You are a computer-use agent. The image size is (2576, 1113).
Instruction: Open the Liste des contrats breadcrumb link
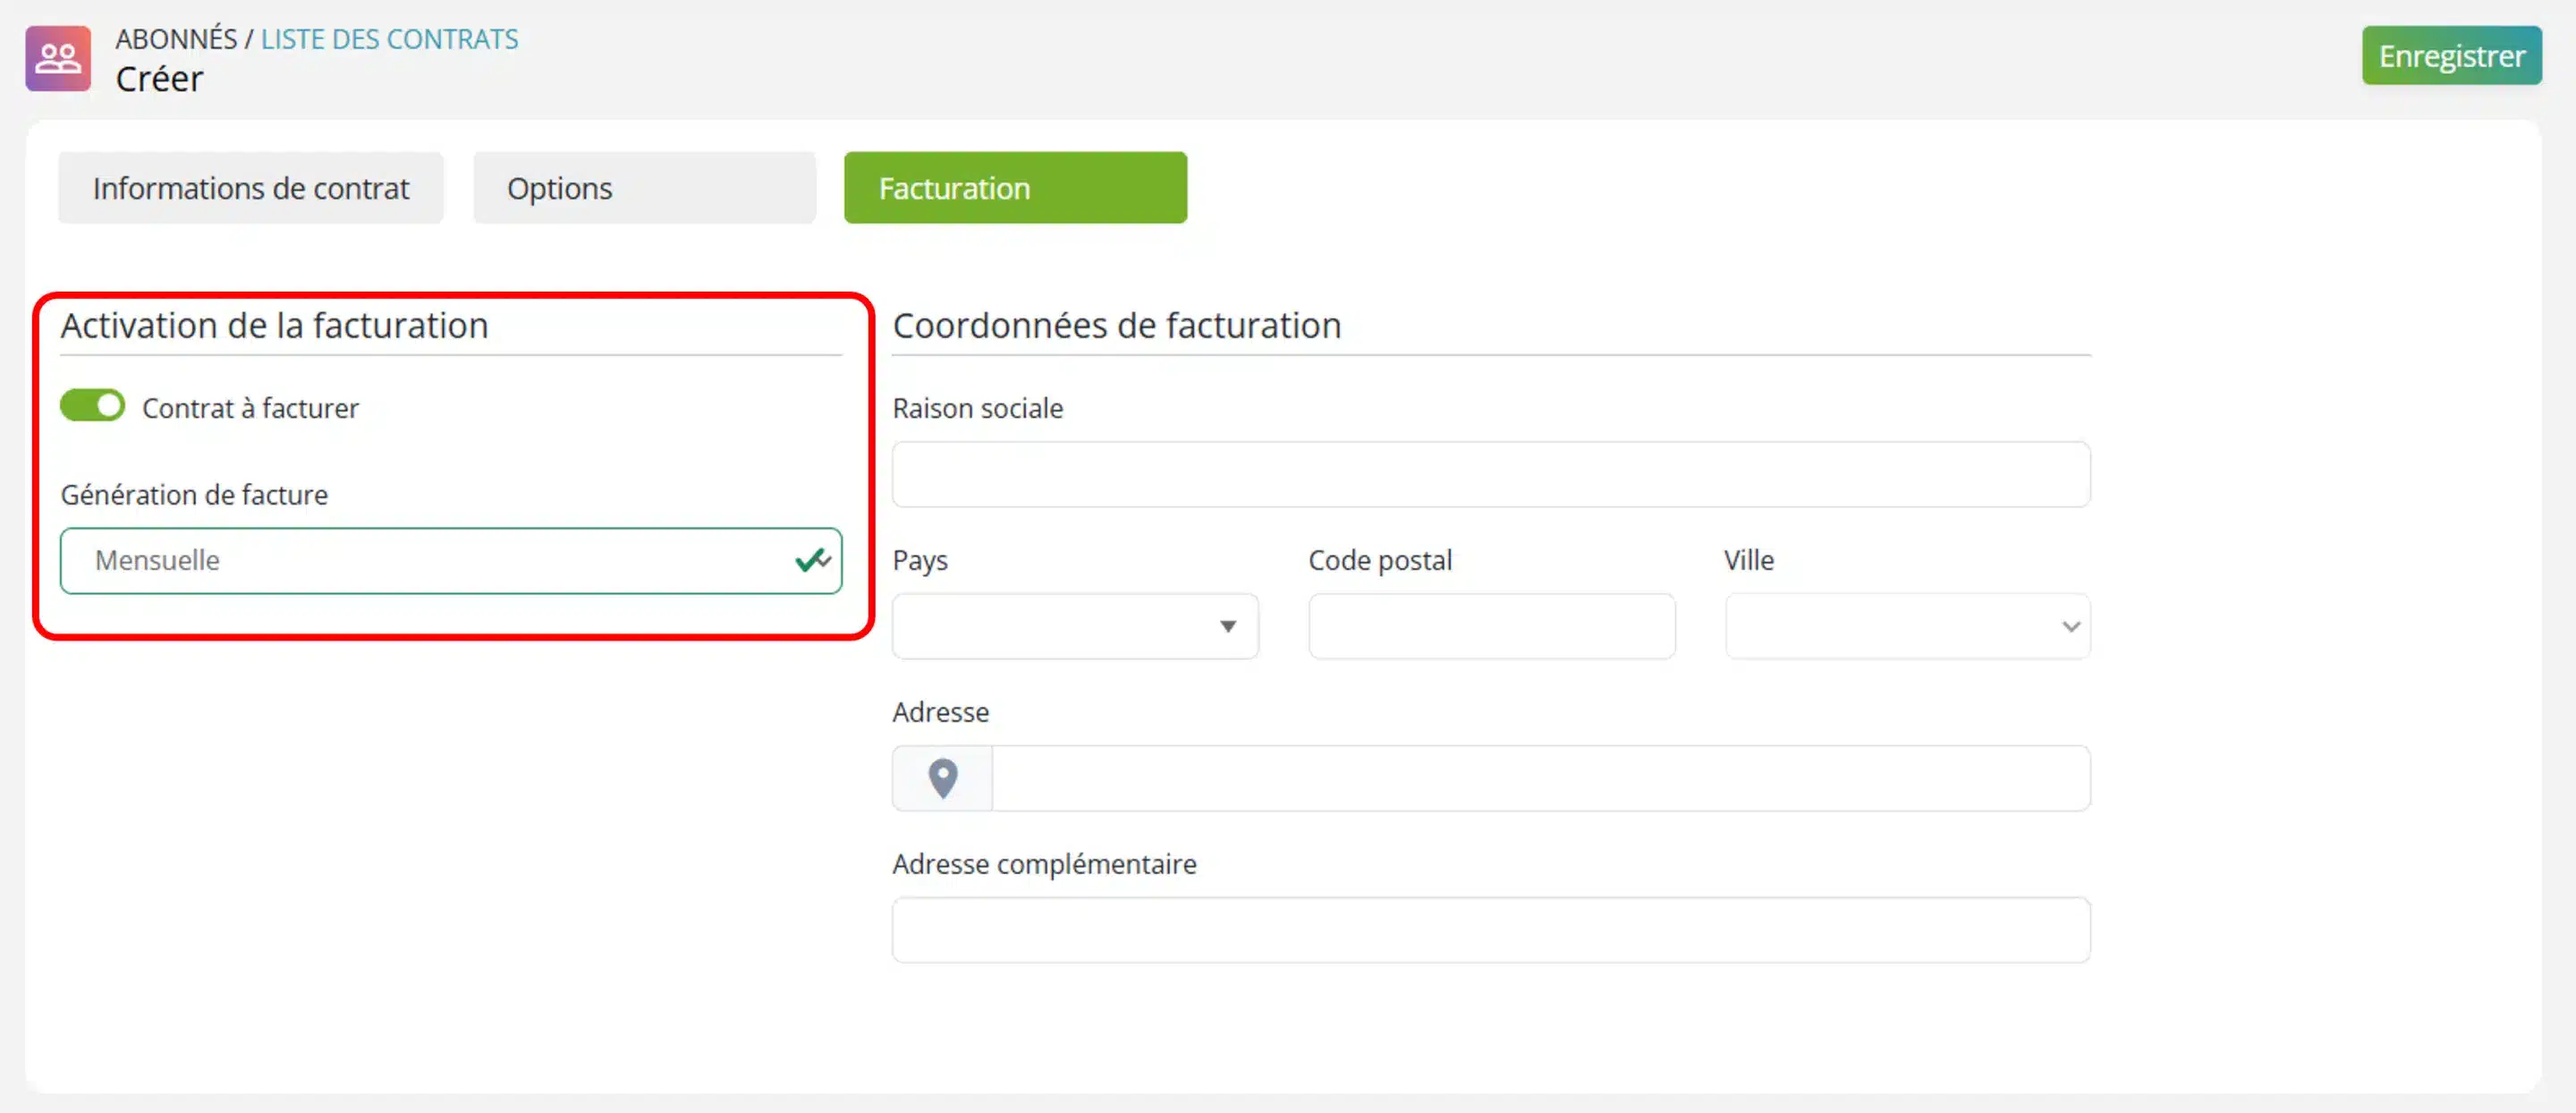click(389, 39)
